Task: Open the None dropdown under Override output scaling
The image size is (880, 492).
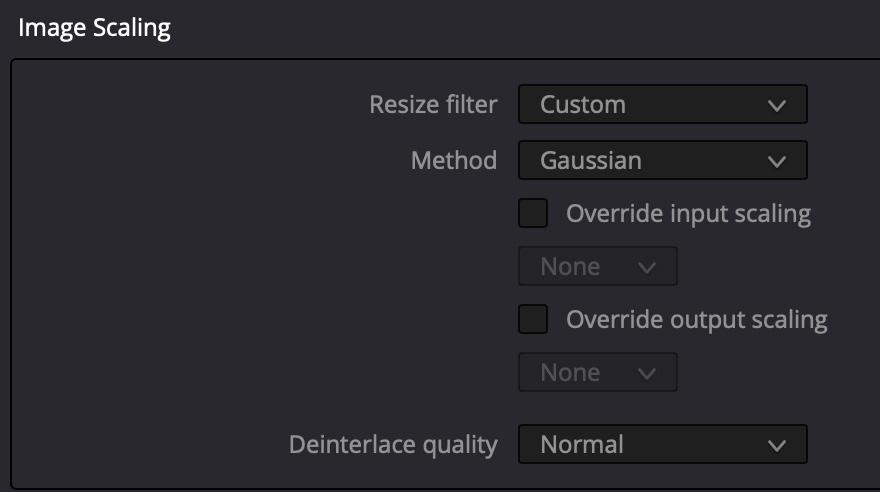Action: pyautogui.click(x=597, y=373)
